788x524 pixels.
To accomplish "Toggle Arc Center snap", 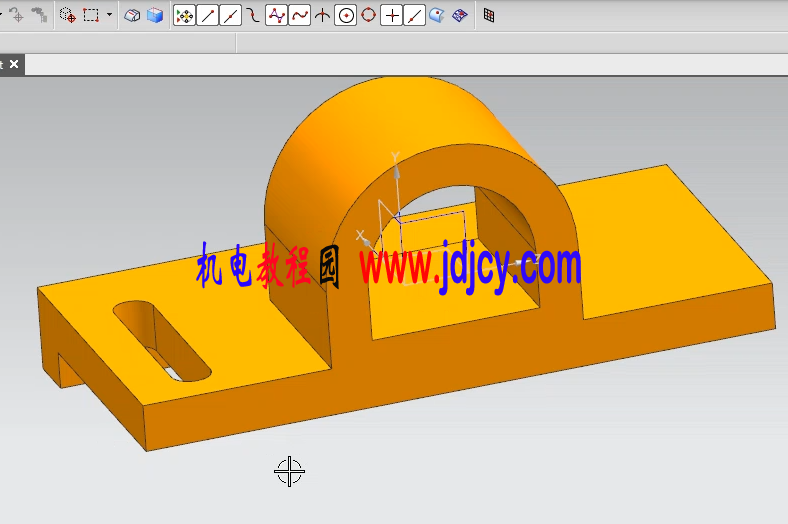I will point(346,16).
